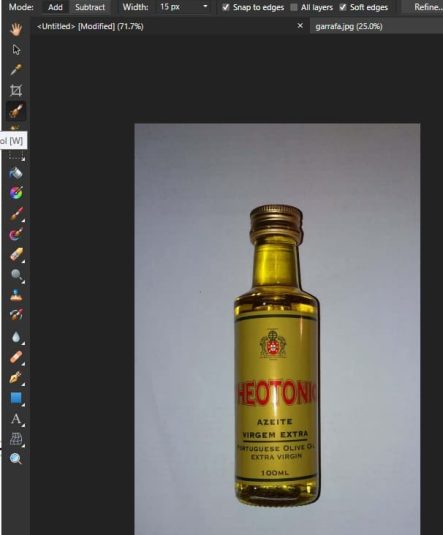443x535 pixels.
Task: Select the Pen tool
Action: click(x=16, y=377)
